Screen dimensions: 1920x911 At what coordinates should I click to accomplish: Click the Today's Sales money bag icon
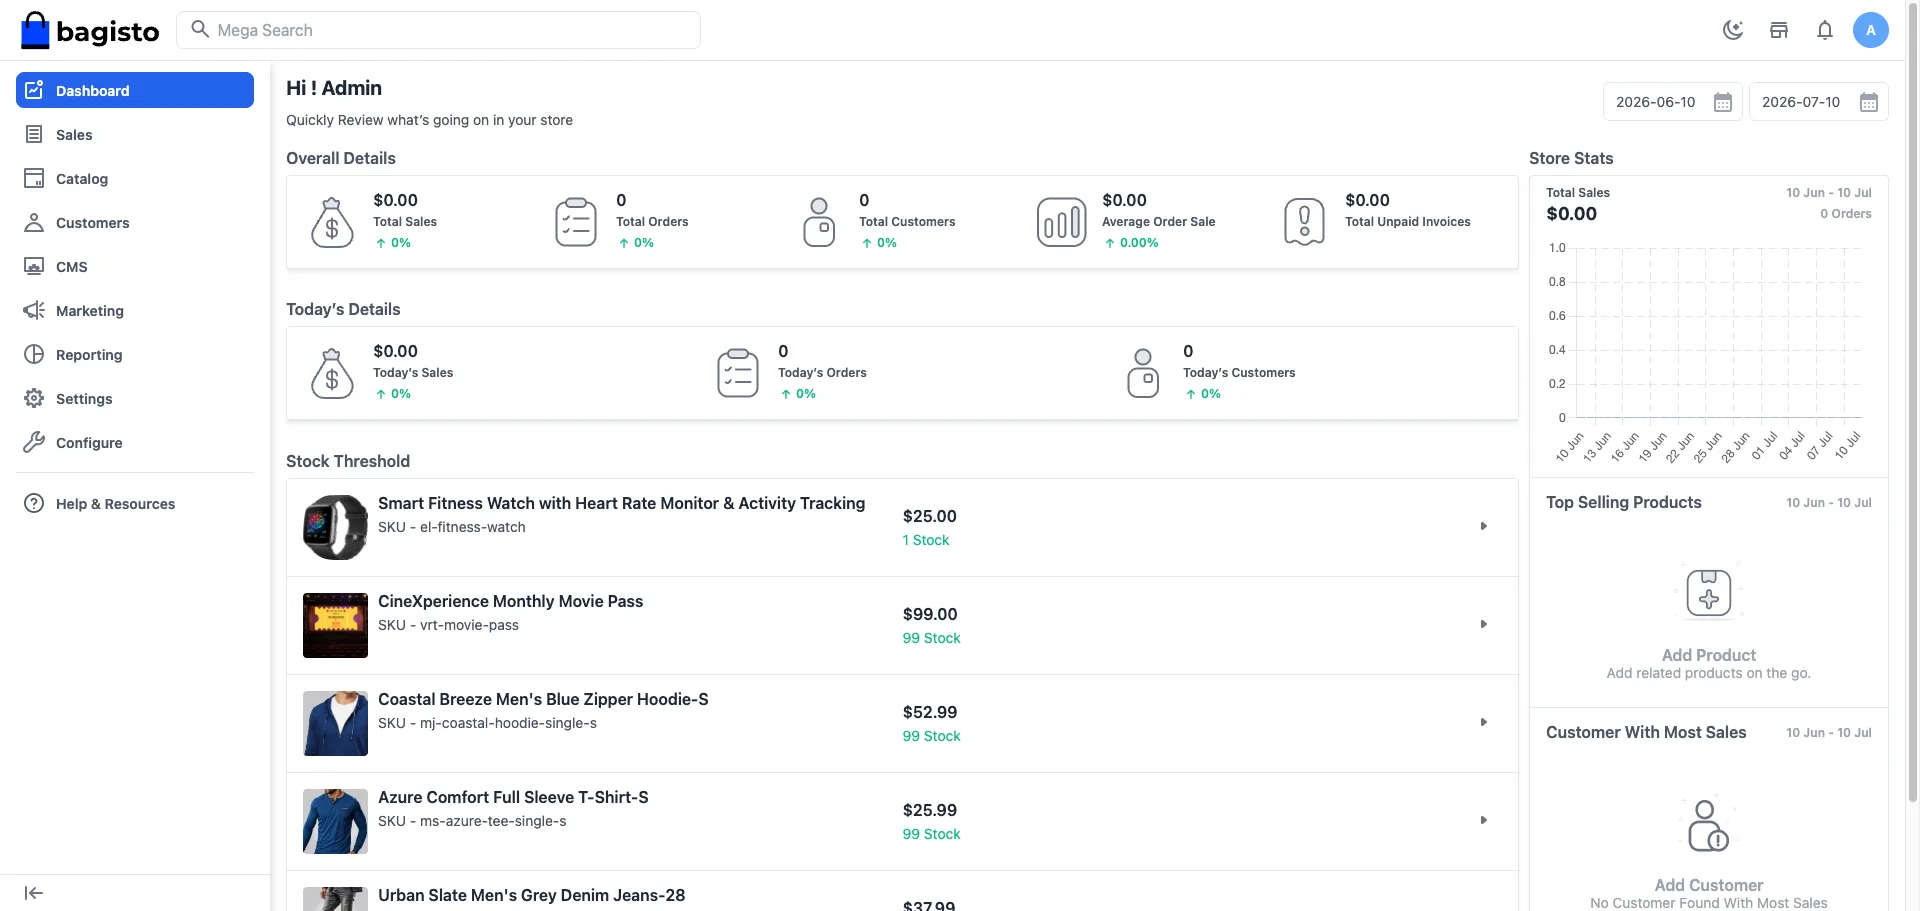332,373
